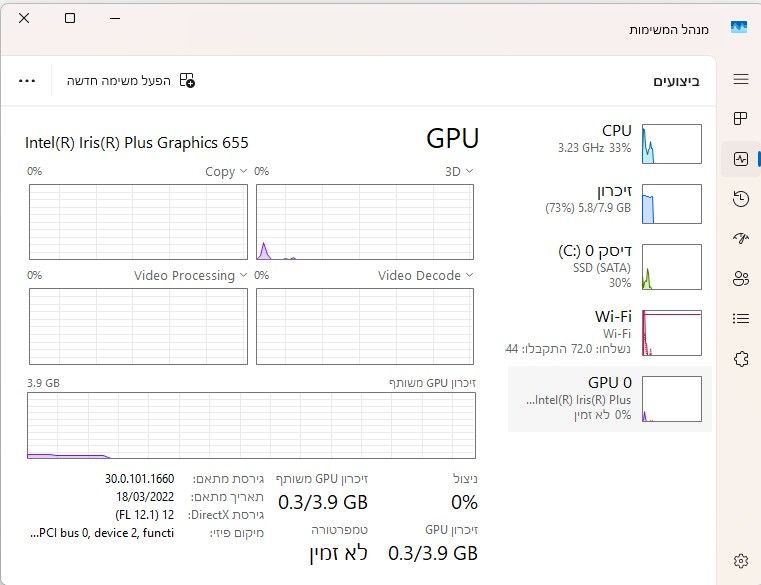Click the CPU mini graph thumbnail
This screenshot has height=585, width=761.
click(672, 144)
